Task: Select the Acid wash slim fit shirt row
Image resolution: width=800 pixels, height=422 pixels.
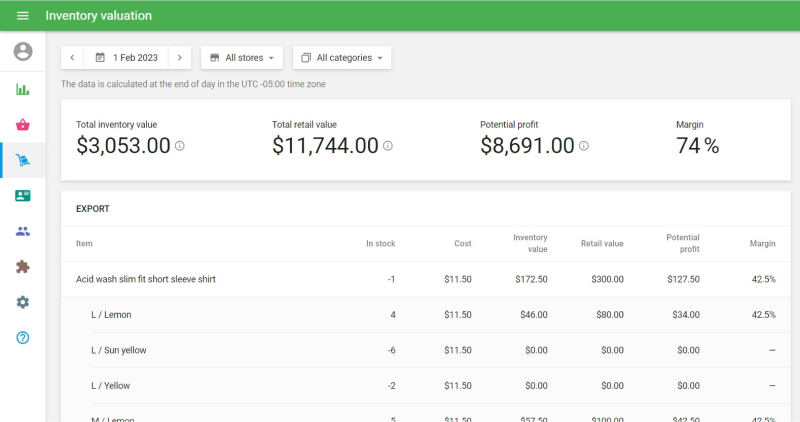Action: click(x=146, y=279)
